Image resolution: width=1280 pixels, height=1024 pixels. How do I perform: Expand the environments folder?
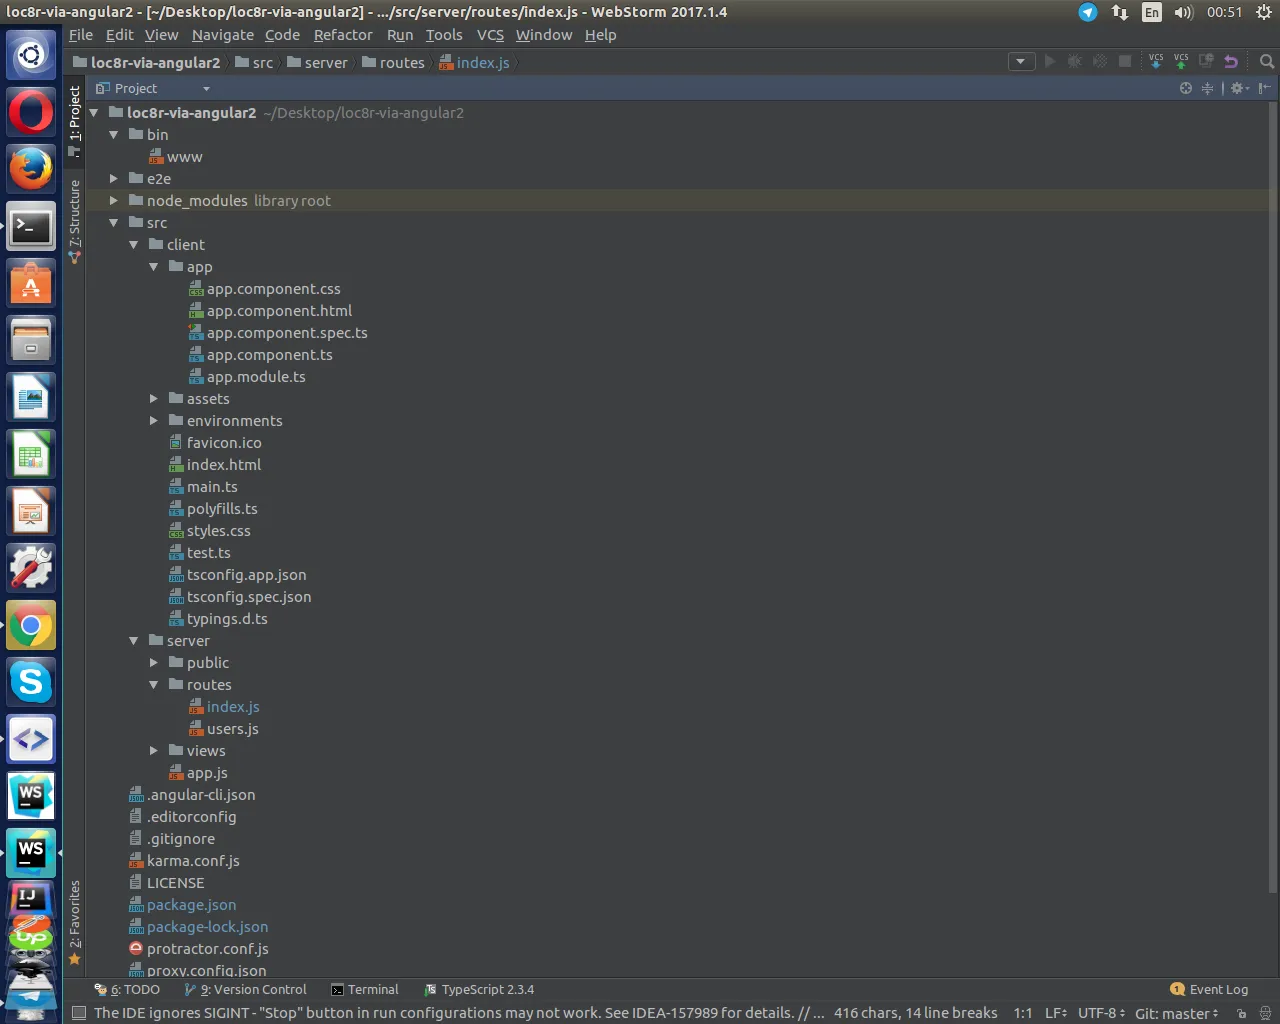click(x=154, y=421)
